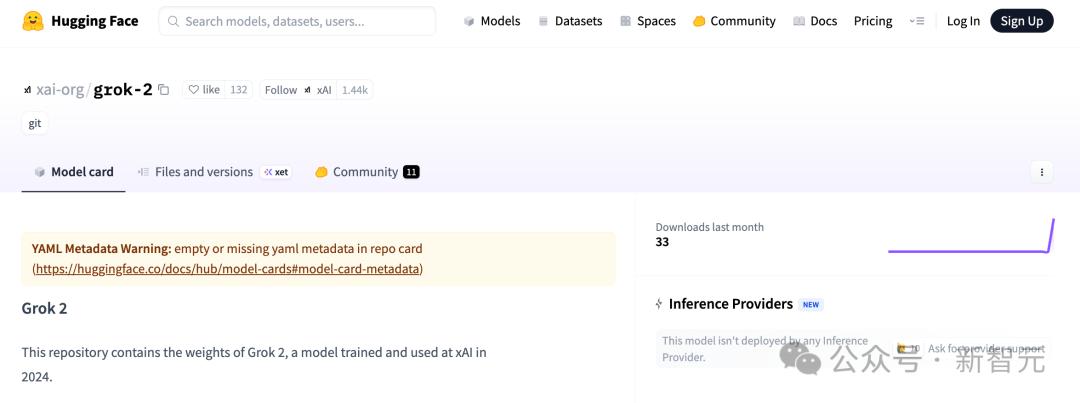Select the Model card tab
1080x403 pixels.
pyautogui.click(x=73, y=172)
